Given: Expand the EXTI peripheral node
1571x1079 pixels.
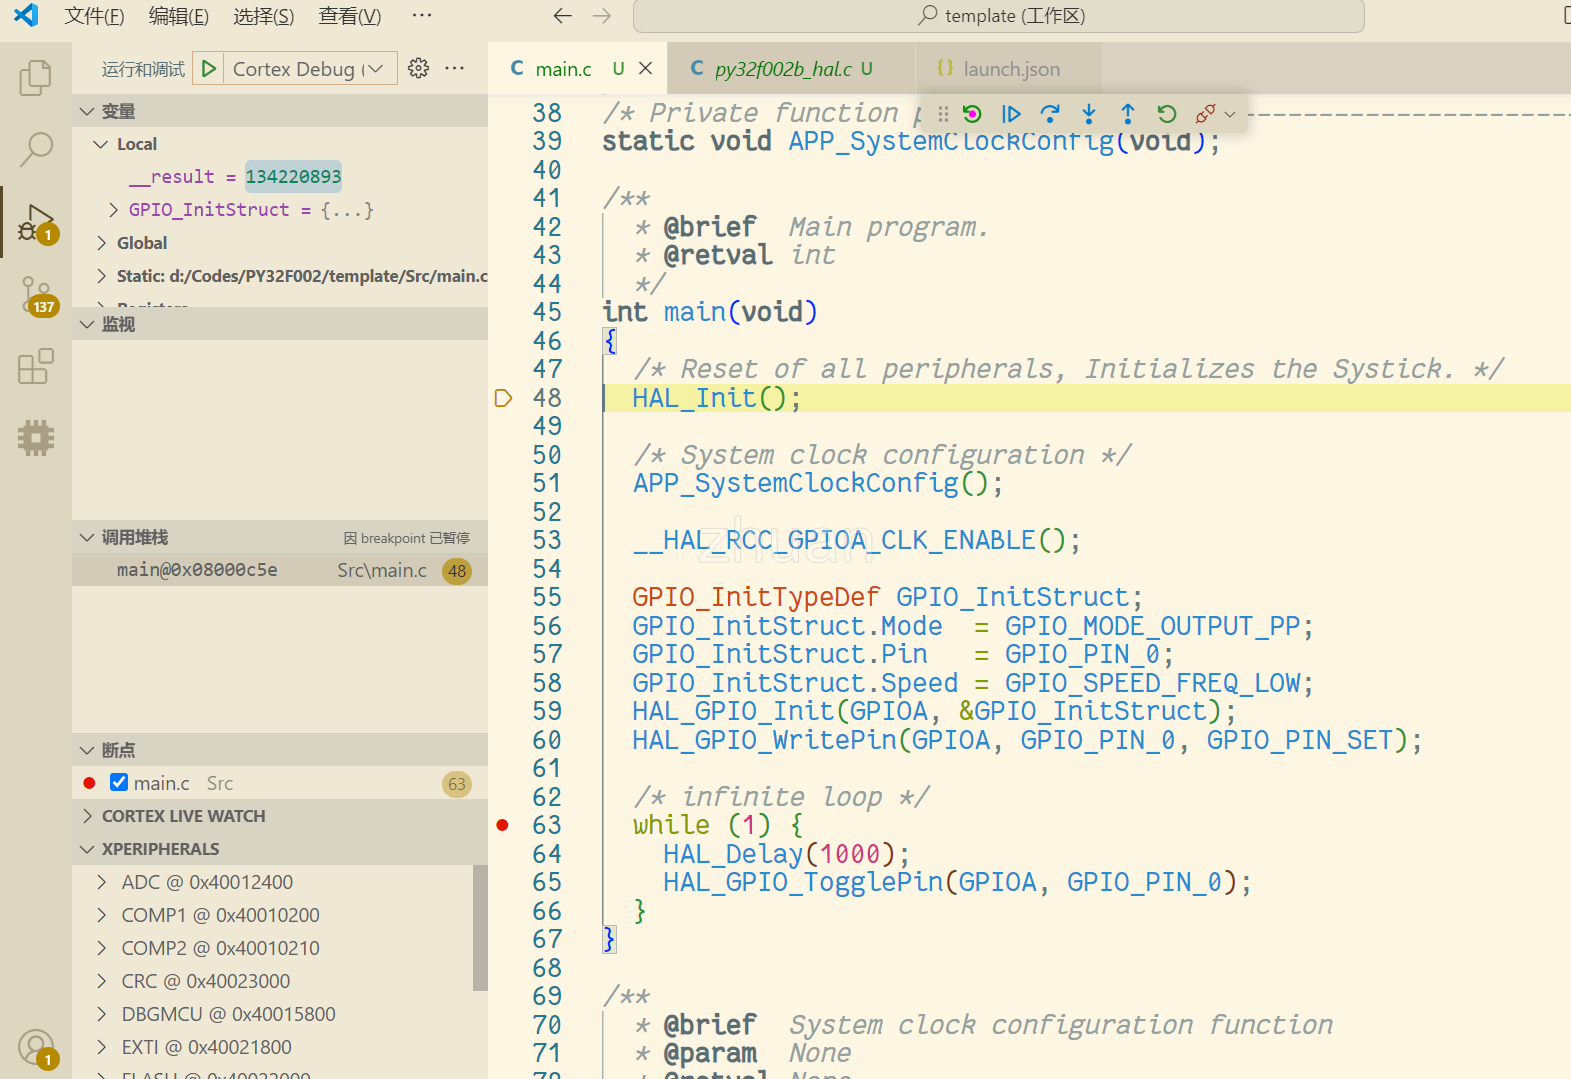Looking at the screenshot, I should 101,1047.
